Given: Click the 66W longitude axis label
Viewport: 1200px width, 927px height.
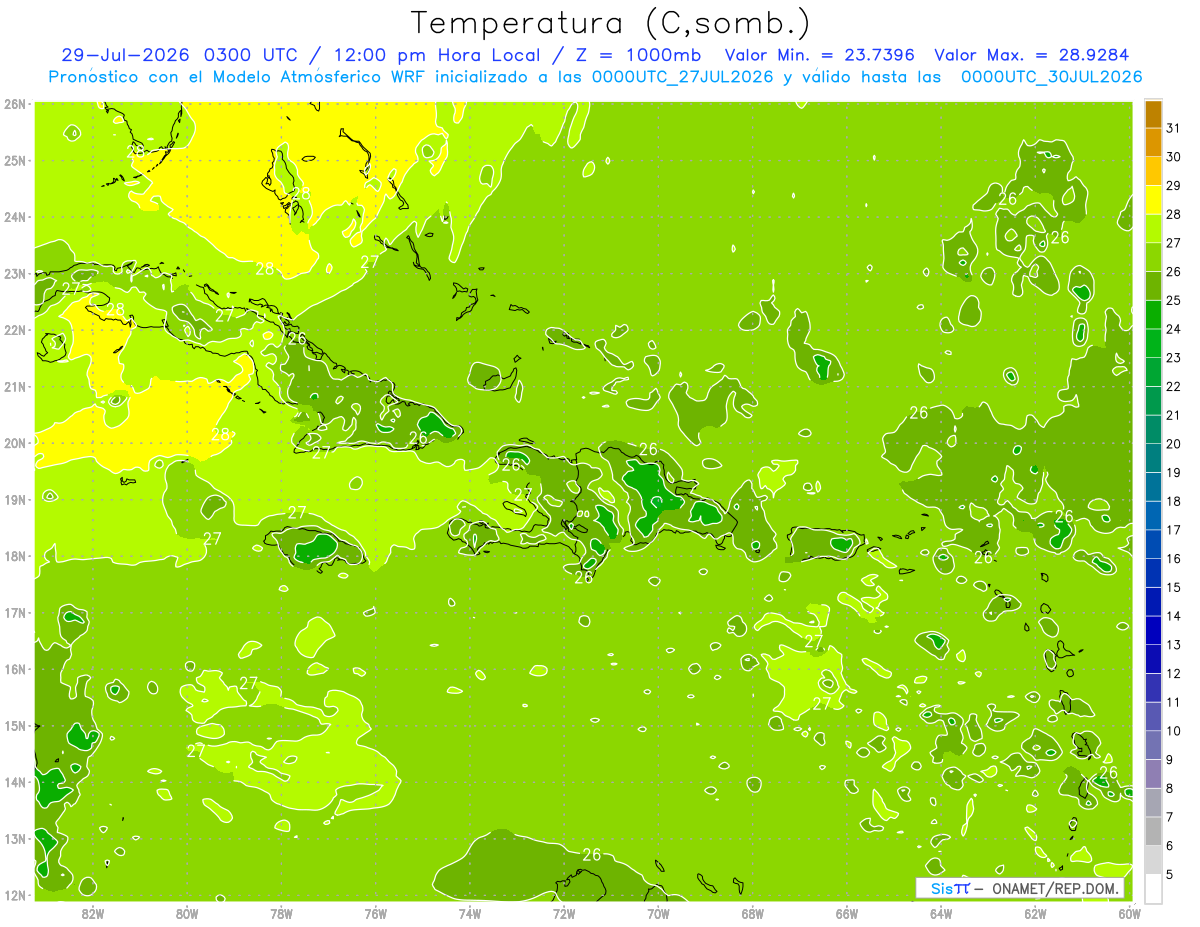Looking at the screenshot, I should pos(847,913).
